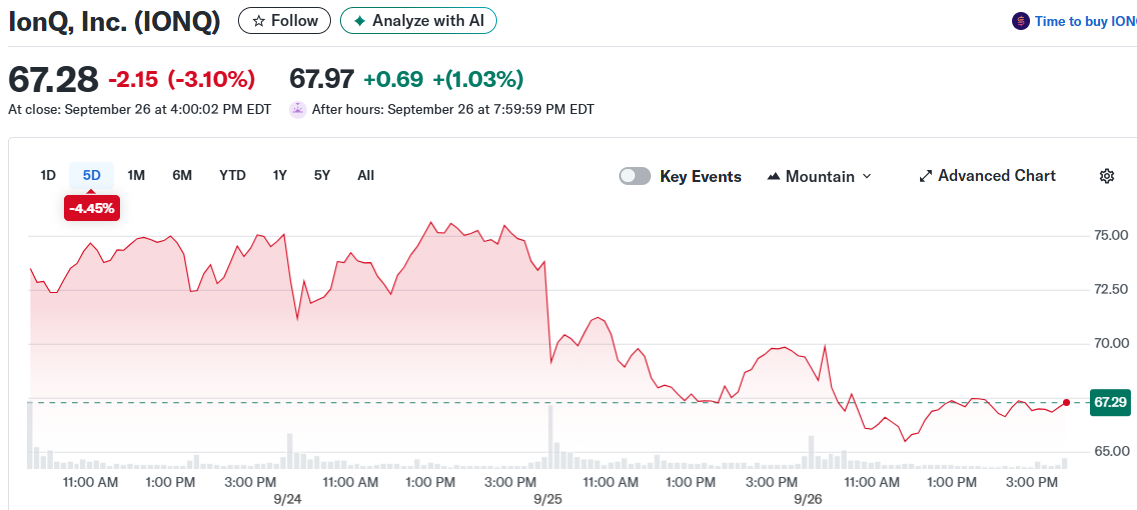The image size is (1137, 510).
Task: Open the Advanced Chart link
Action: click(987, 176)
